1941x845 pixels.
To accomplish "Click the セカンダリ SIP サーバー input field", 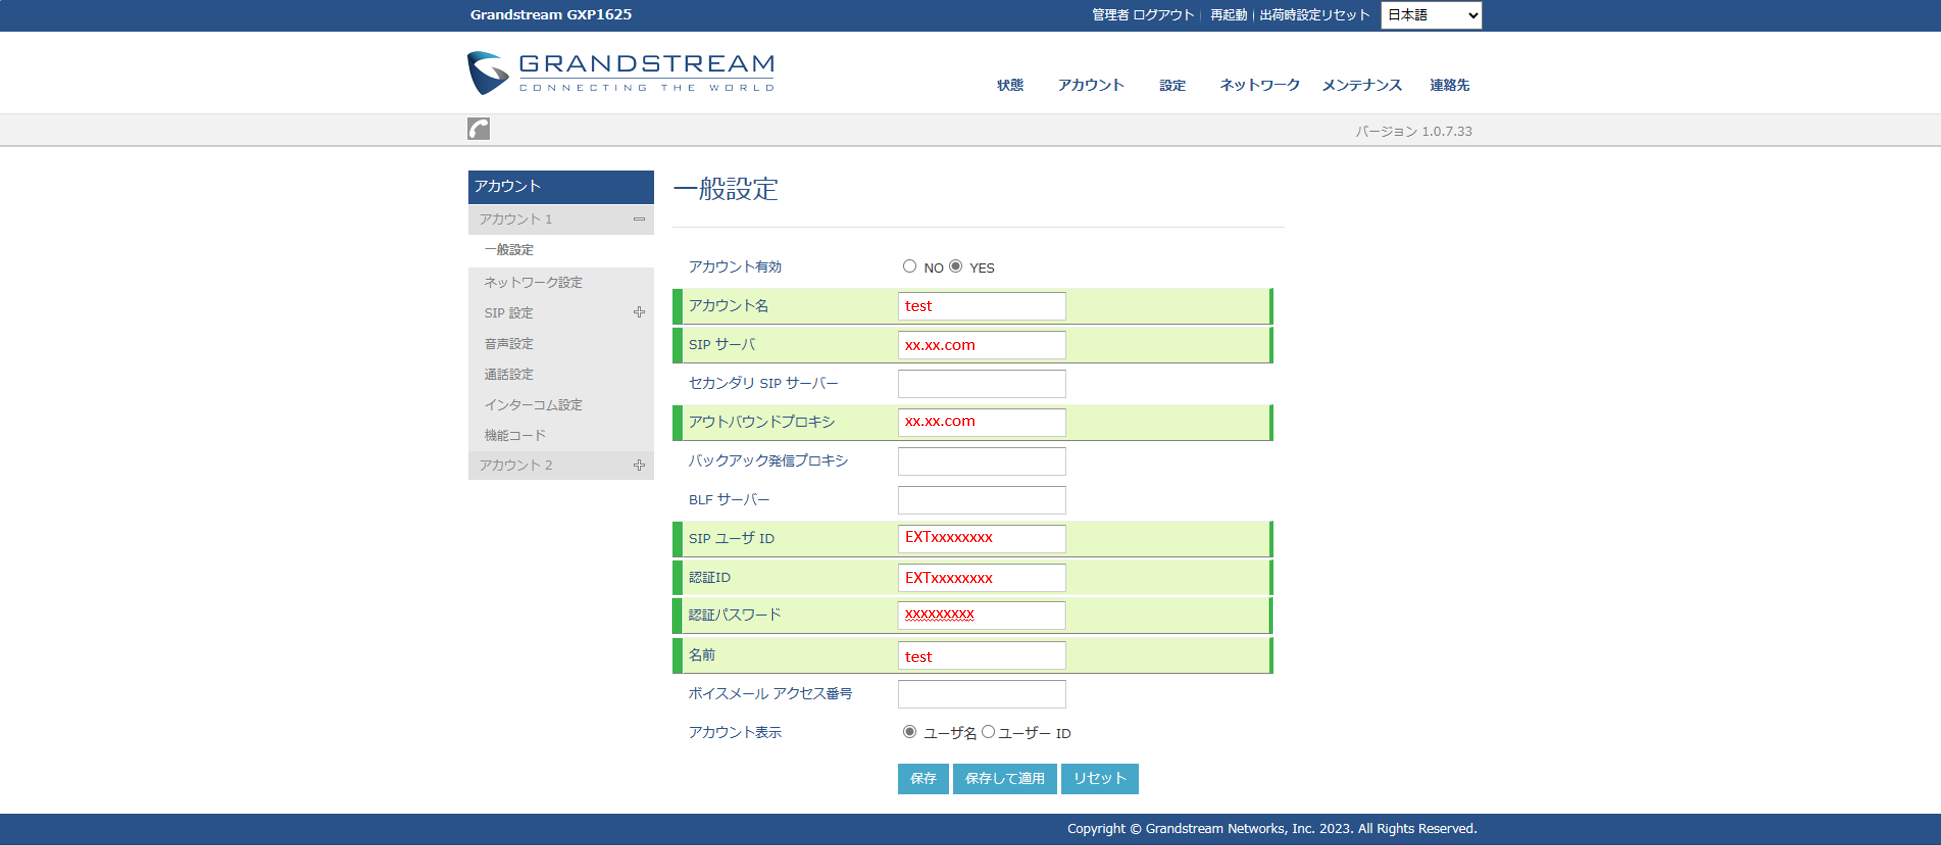I will tap(982, 383).
